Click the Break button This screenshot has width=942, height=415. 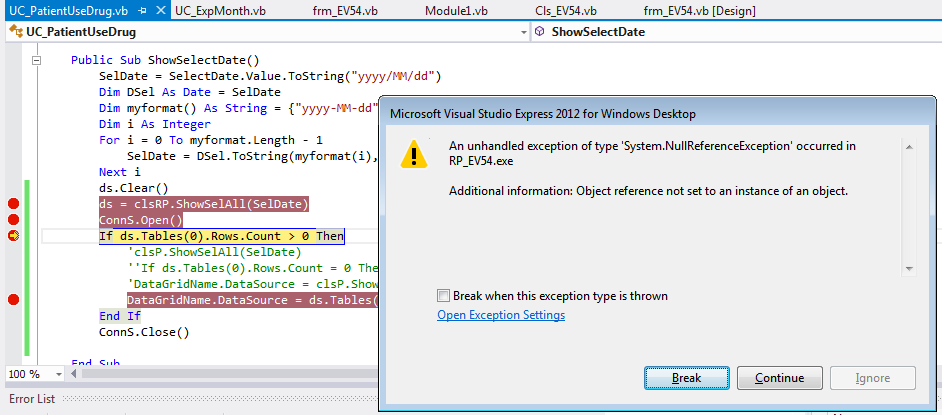[x=687, y=378]
